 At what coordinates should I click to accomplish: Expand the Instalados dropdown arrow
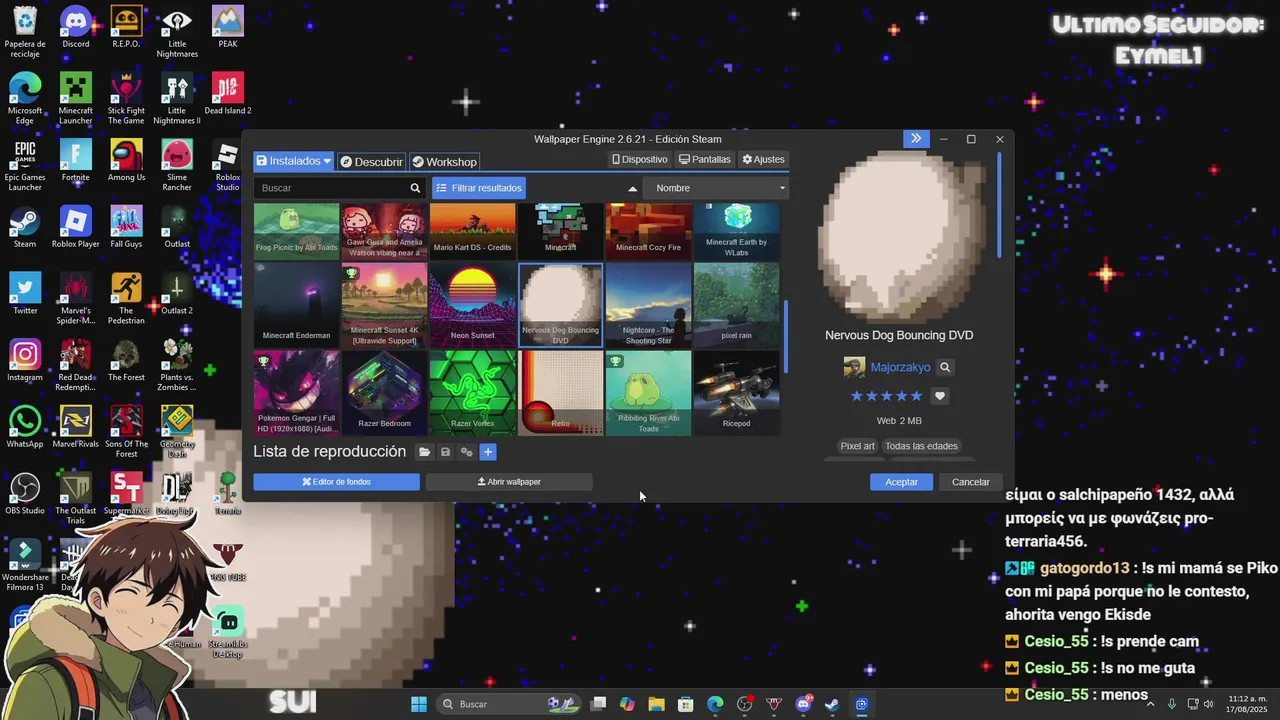327,161
